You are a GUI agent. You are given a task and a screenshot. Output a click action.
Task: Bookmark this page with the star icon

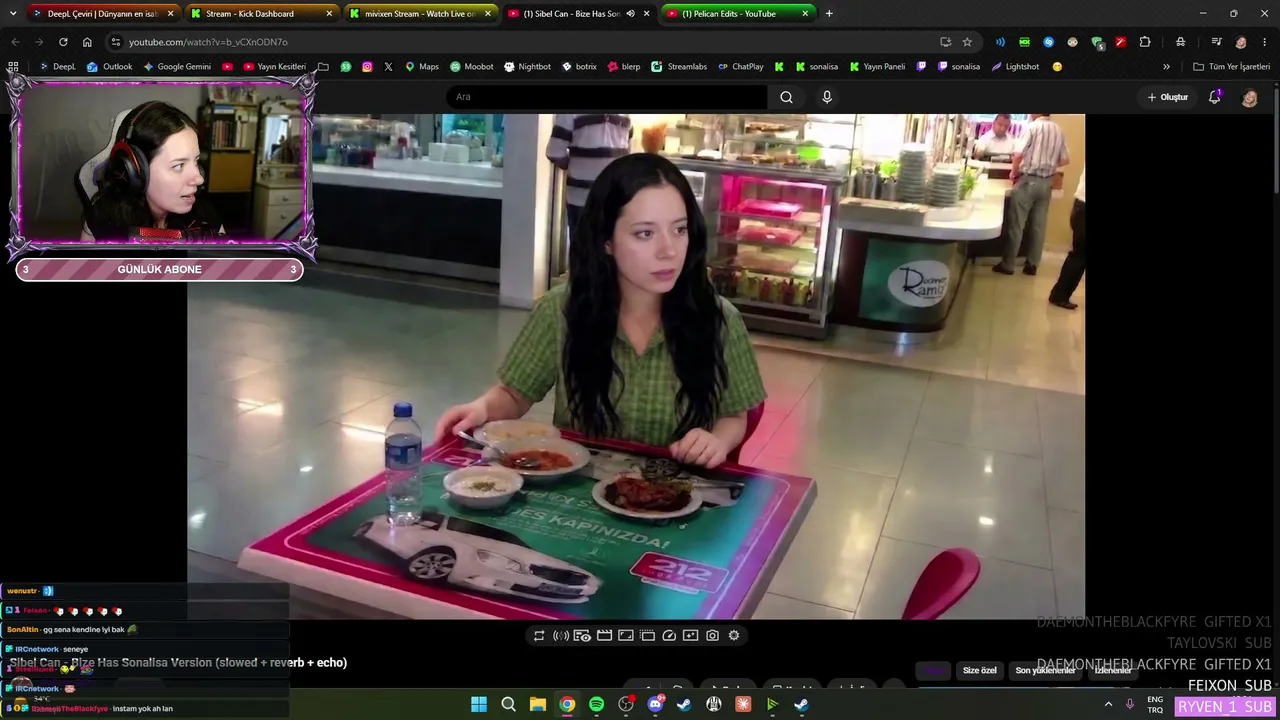pos(967,42)
